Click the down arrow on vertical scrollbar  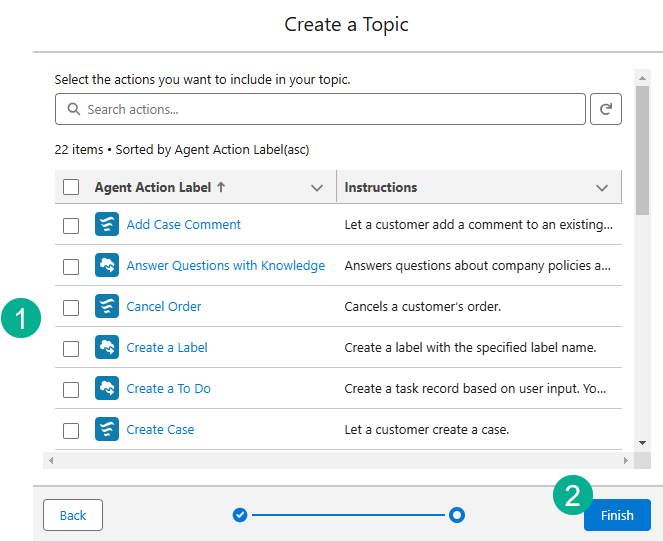pos(643,442)
